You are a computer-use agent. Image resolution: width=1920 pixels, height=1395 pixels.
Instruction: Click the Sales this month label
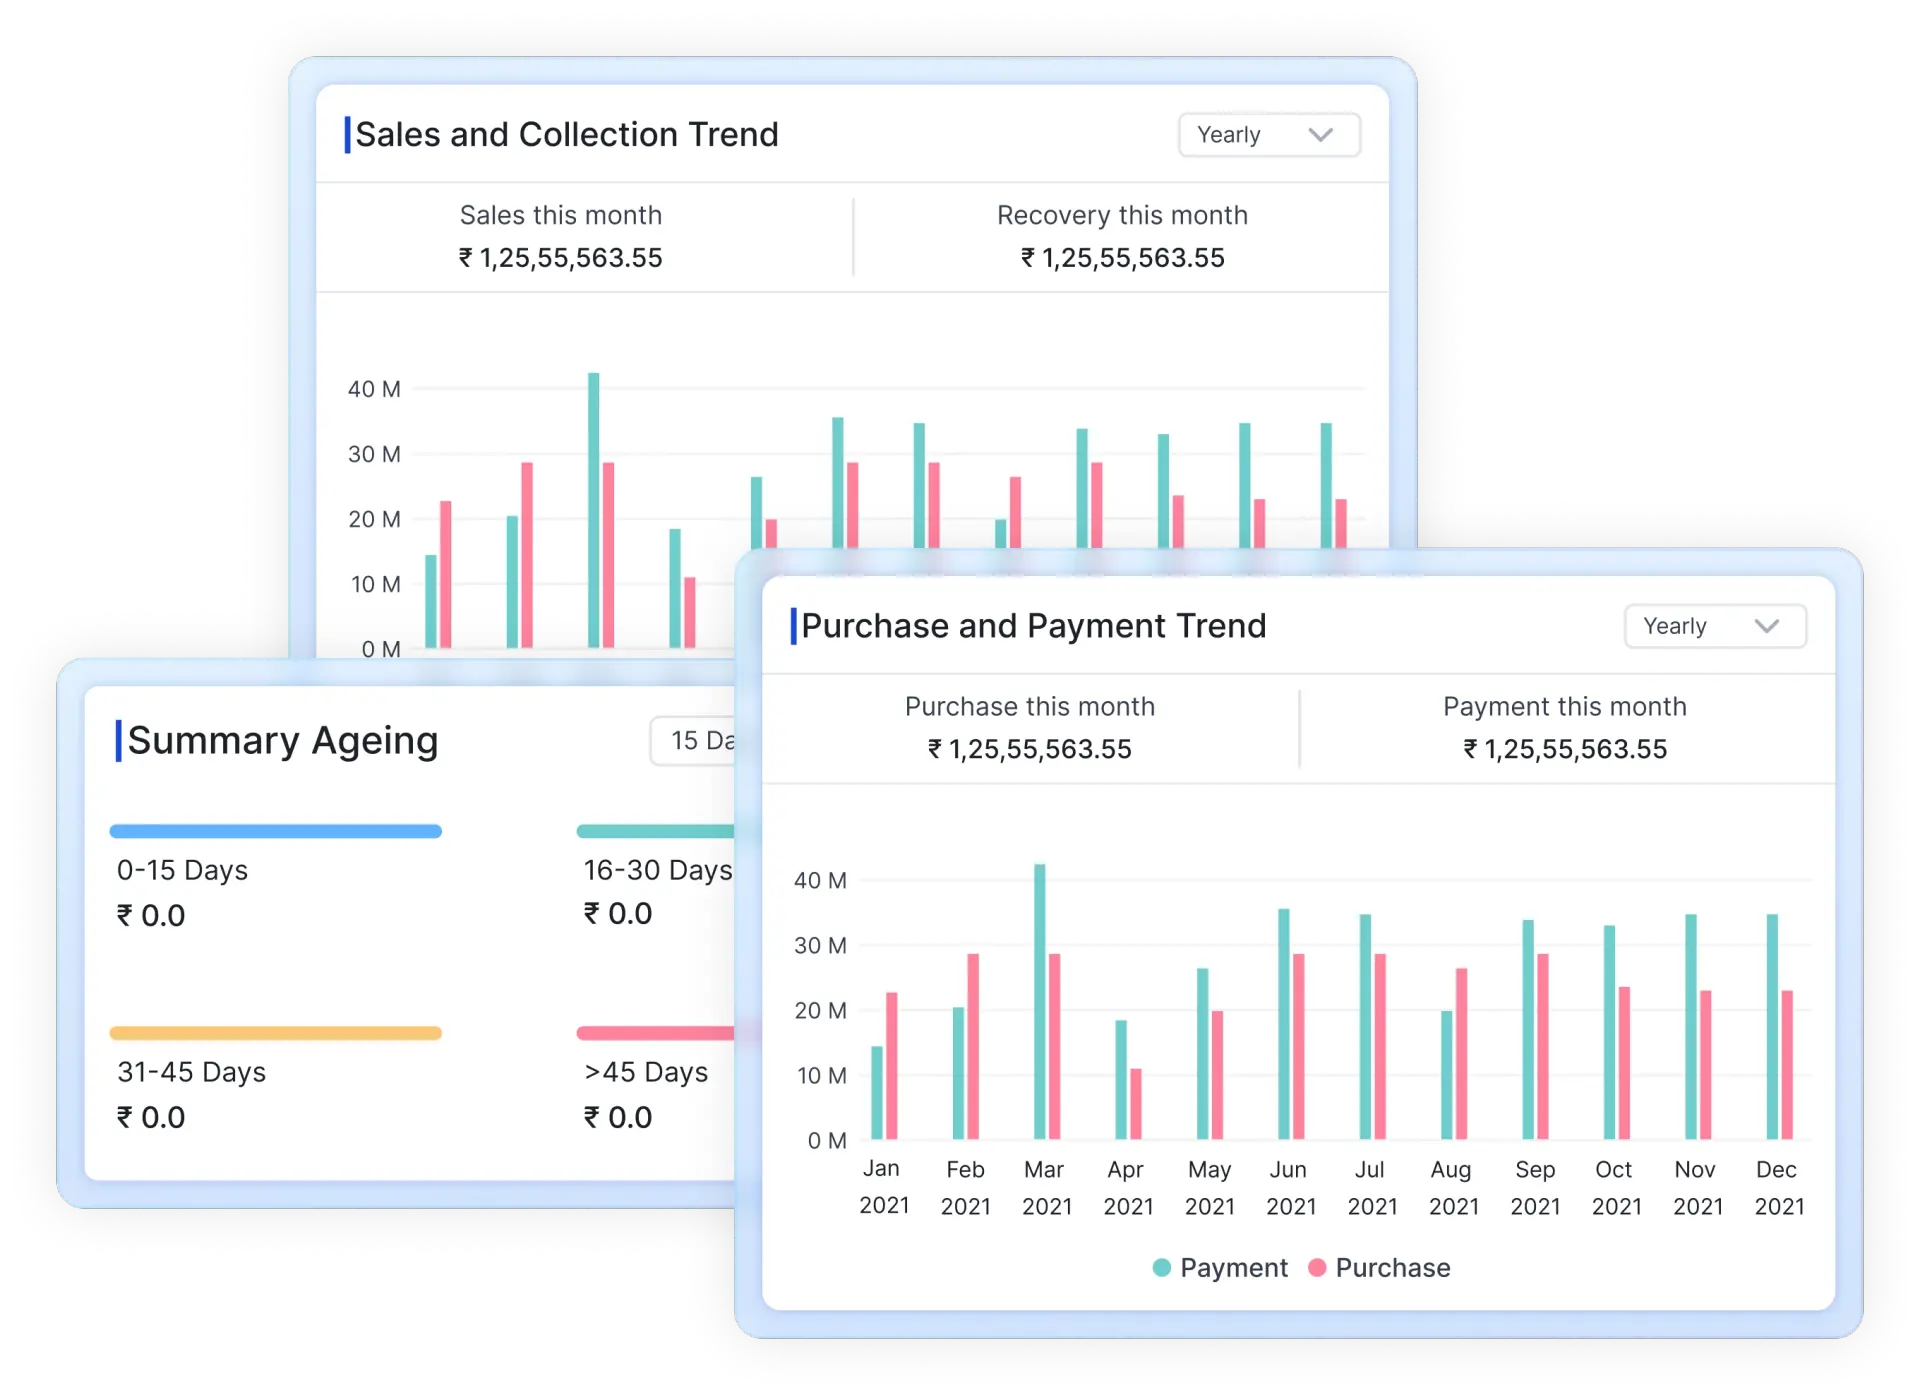pos(561,215)
